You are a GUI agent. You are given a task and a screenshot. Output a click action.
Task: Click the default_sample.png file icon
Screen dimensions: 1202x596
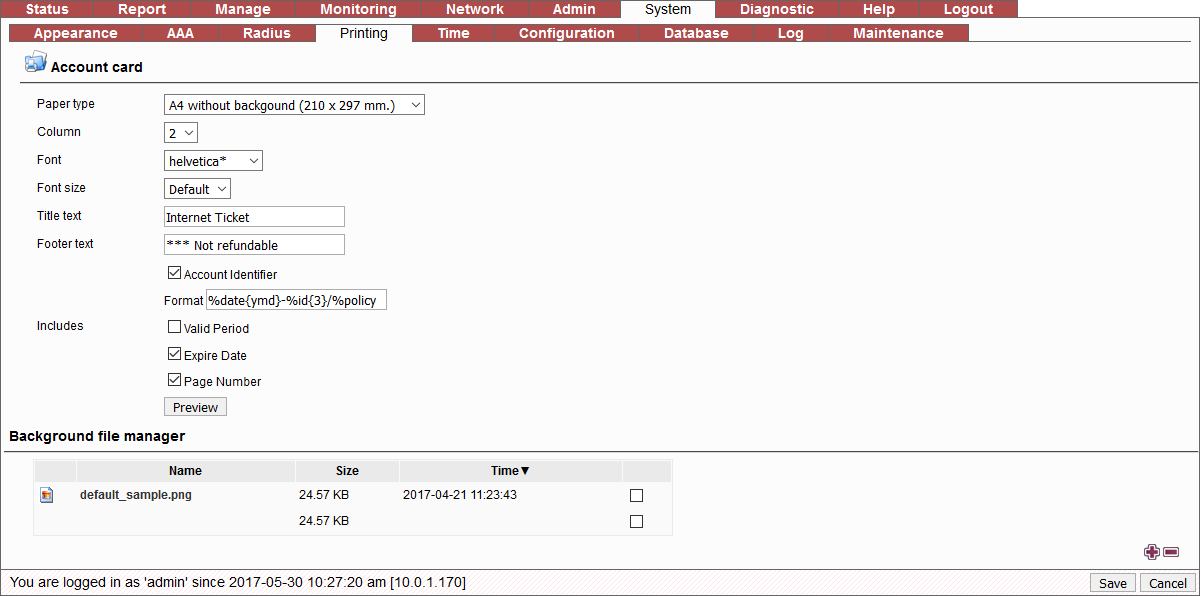click(47, 494)
